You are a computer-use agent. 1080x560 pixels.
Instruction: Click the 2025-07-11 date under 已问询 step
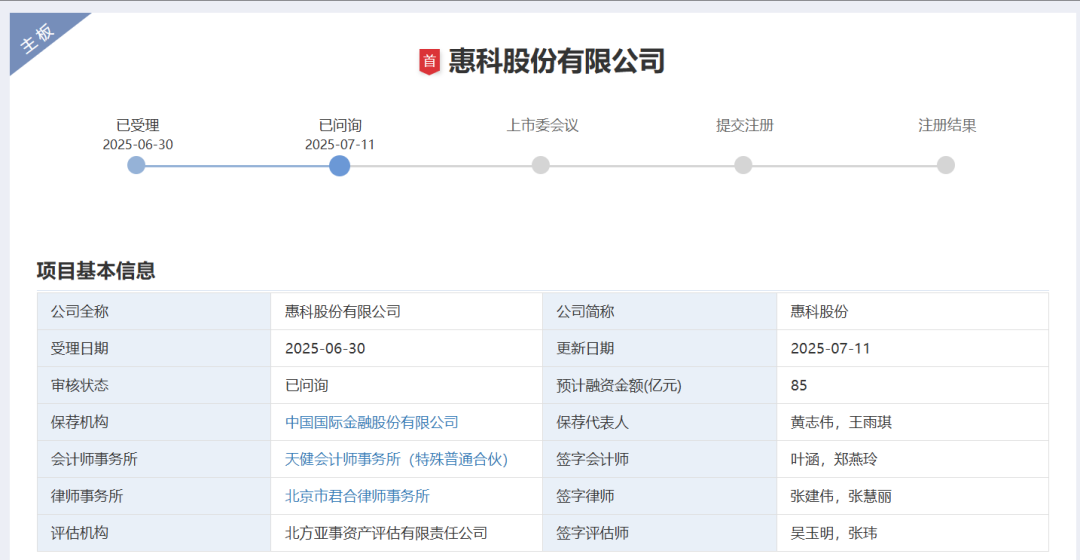click(x=340, y=145)
